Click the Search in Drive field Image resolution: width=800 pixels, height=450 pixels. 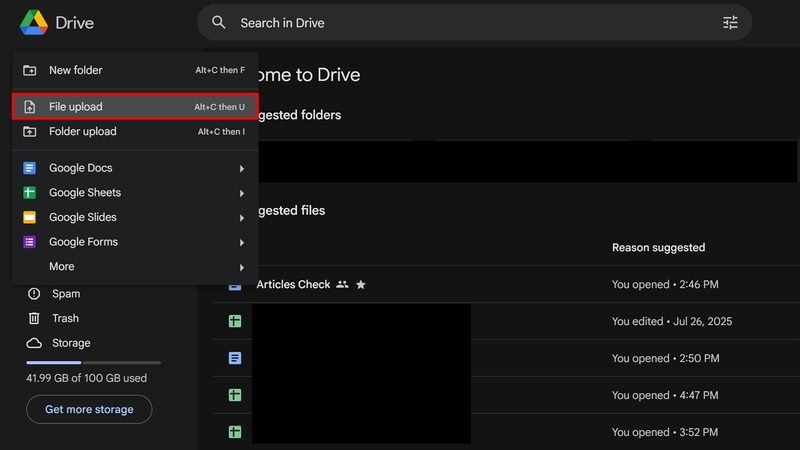click(x=474, y=22)
